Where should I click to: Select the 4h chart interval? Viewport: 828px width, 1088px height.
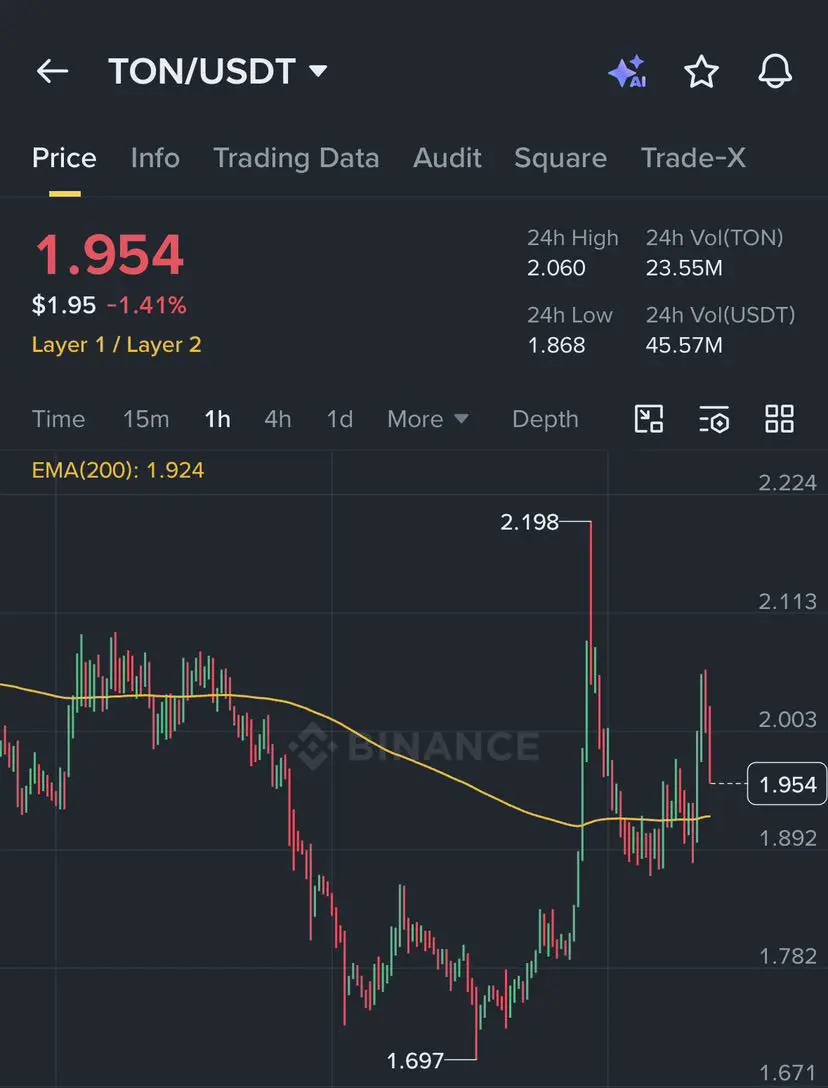[x=278, y=419]
